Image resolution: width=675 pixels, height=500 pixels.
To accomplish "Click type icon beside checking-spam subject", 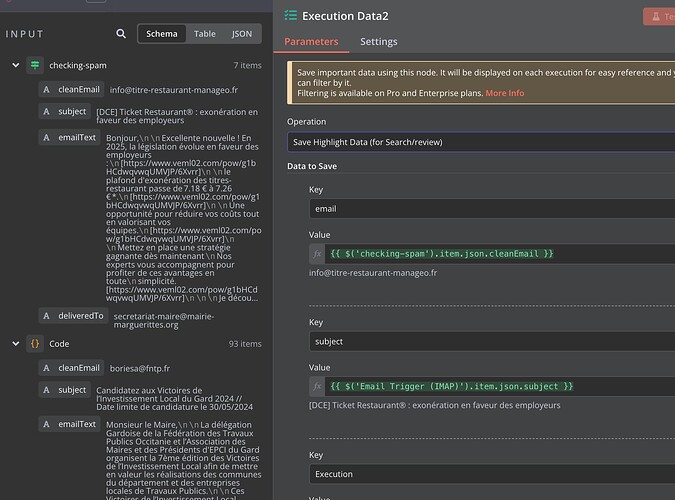I will [46, 112].
